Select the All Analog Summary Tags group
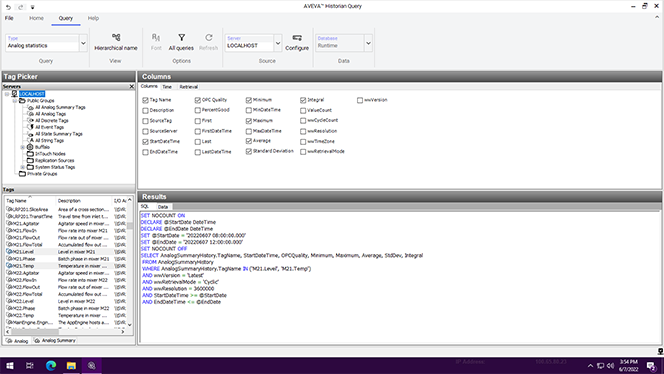 60,107
